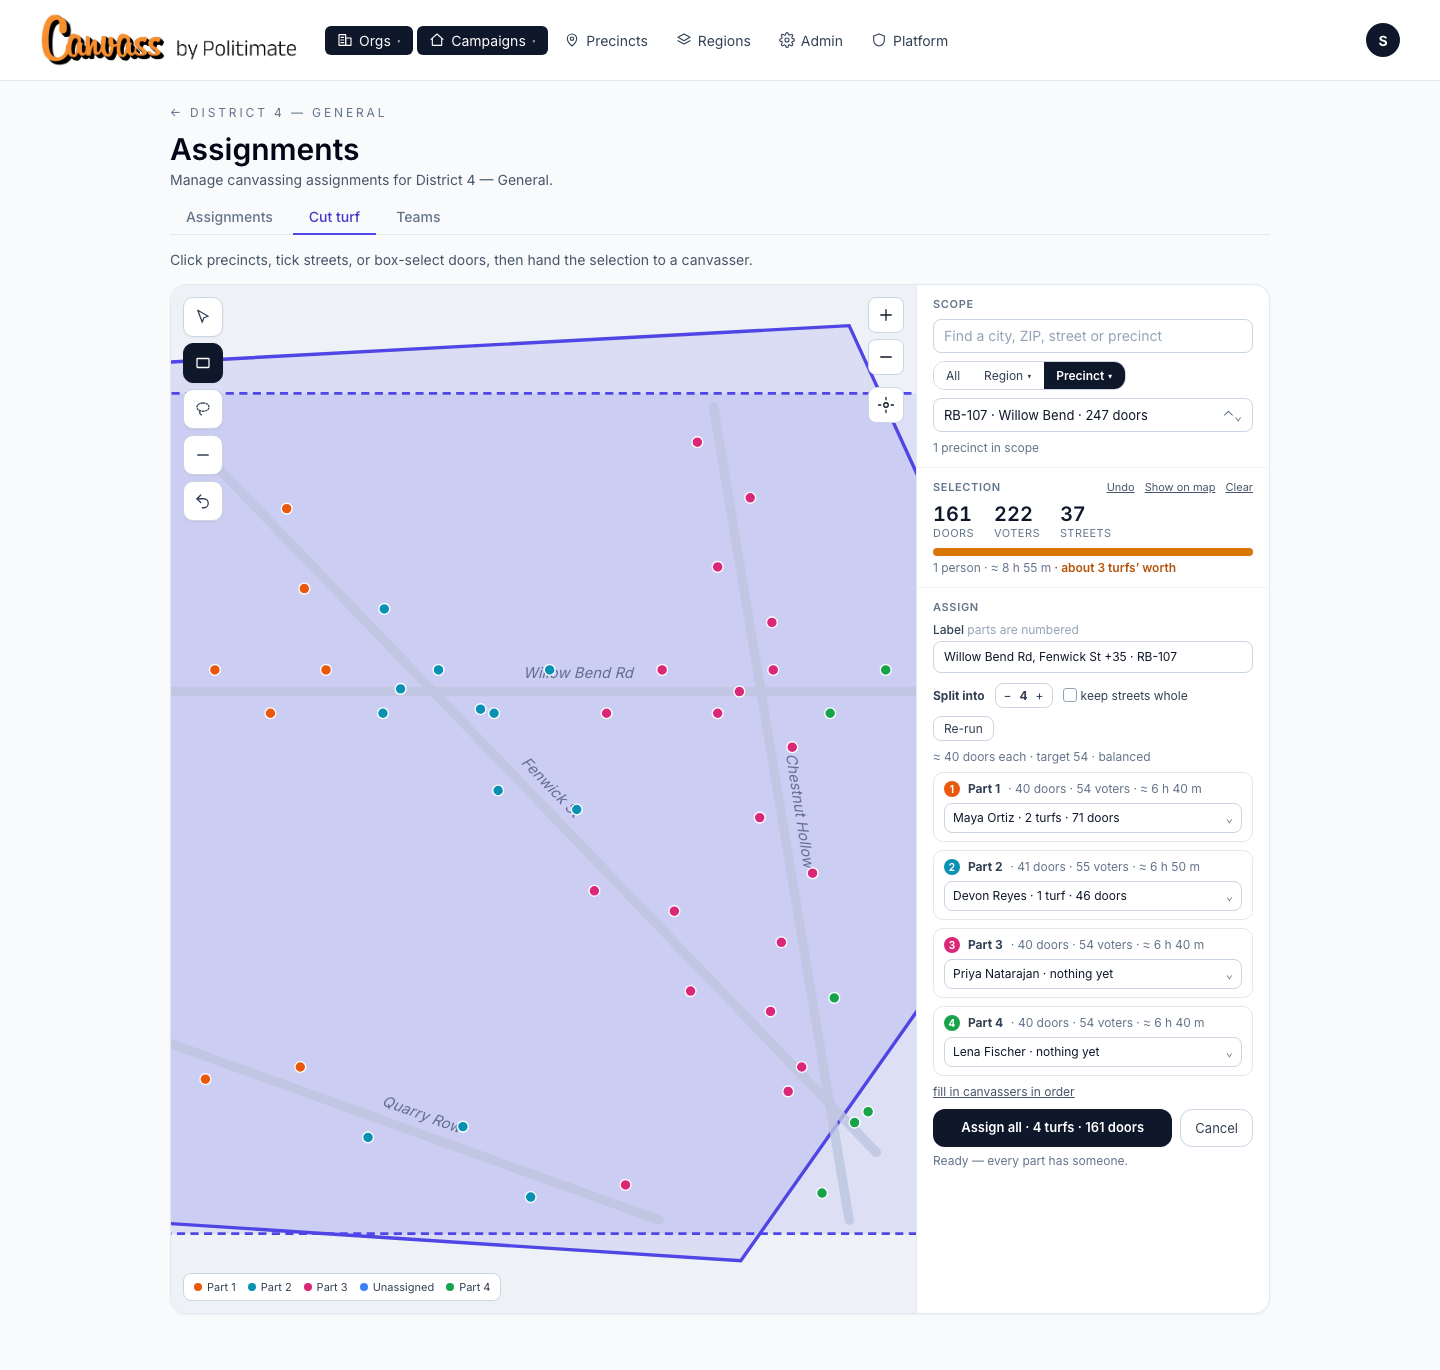1440x1370 pixels.
Task: Go to Regions in top navigation
Action: click(714, 41)
